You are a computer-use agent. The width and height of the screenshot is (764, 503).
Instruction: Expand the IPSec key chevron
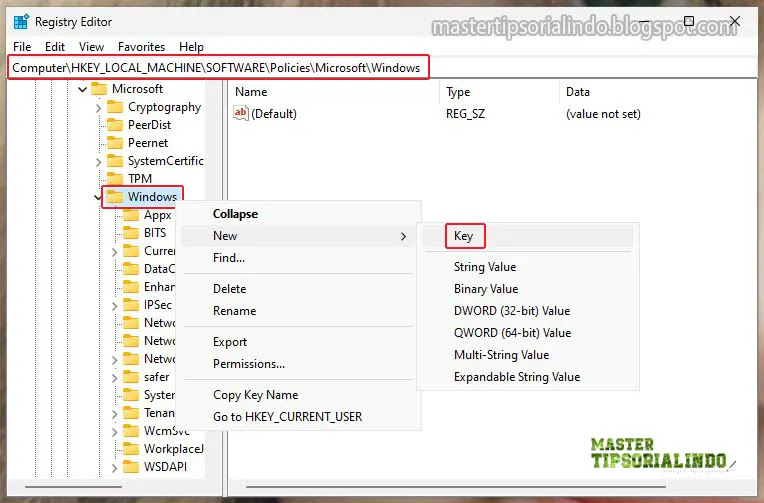(115, 306)
